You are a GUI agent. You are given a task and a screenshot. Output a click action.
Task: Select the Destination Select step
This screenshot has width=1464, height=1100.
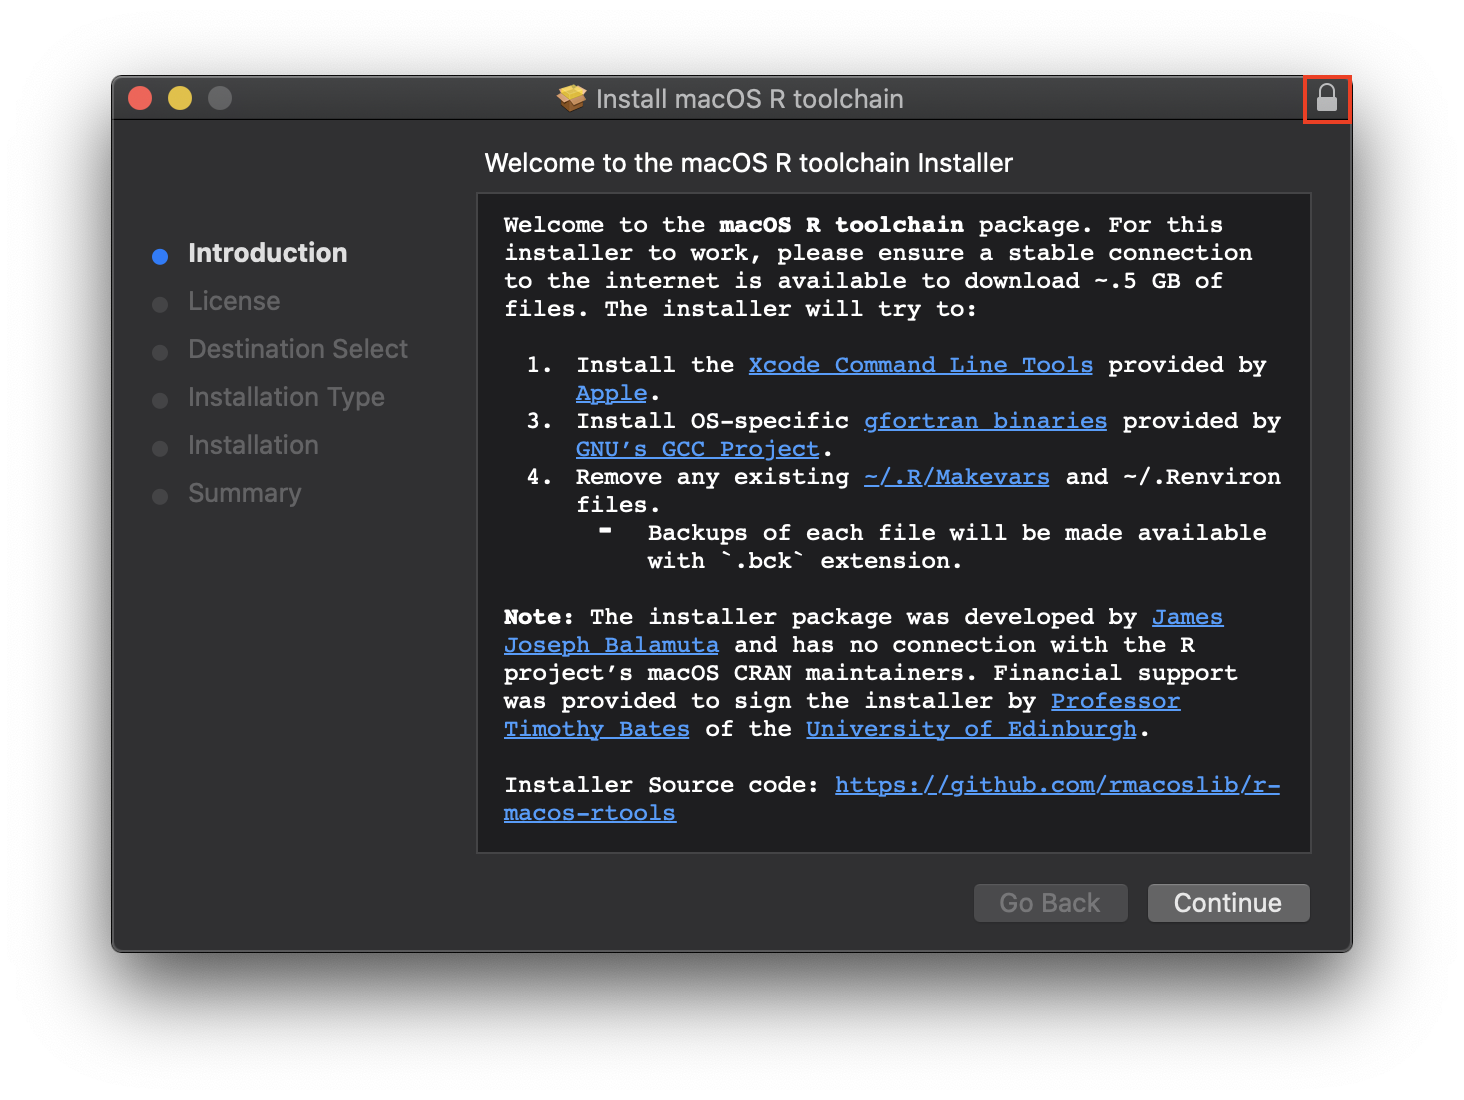pyautogui.click(x=298, y=349)
